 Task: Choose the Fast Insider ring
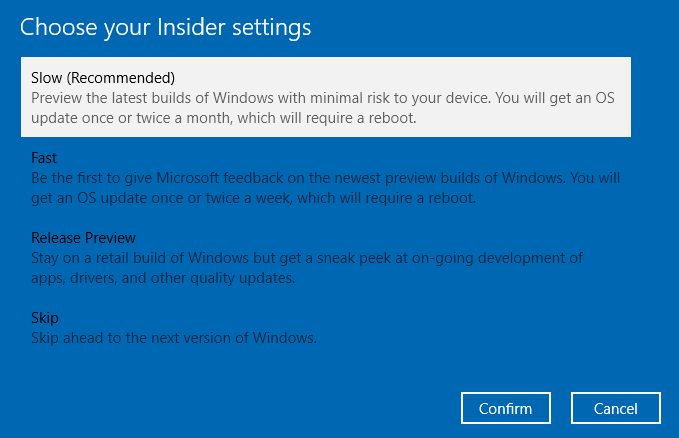pos(44,158)
